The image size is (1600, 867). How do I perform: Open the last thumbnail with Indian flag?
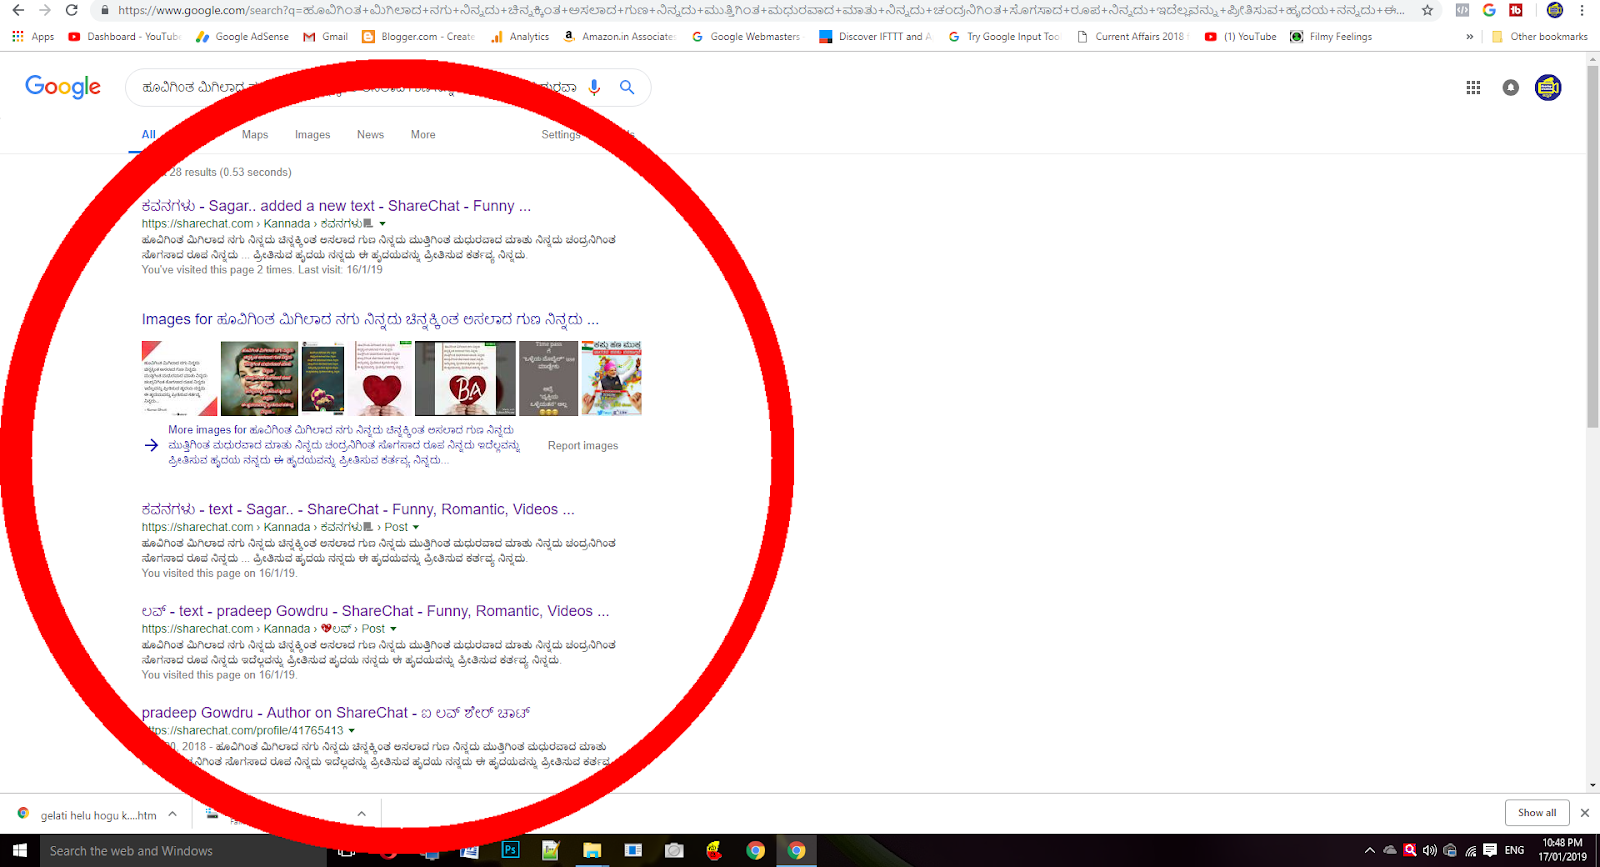pyautogui.click(x=611, y=378)
